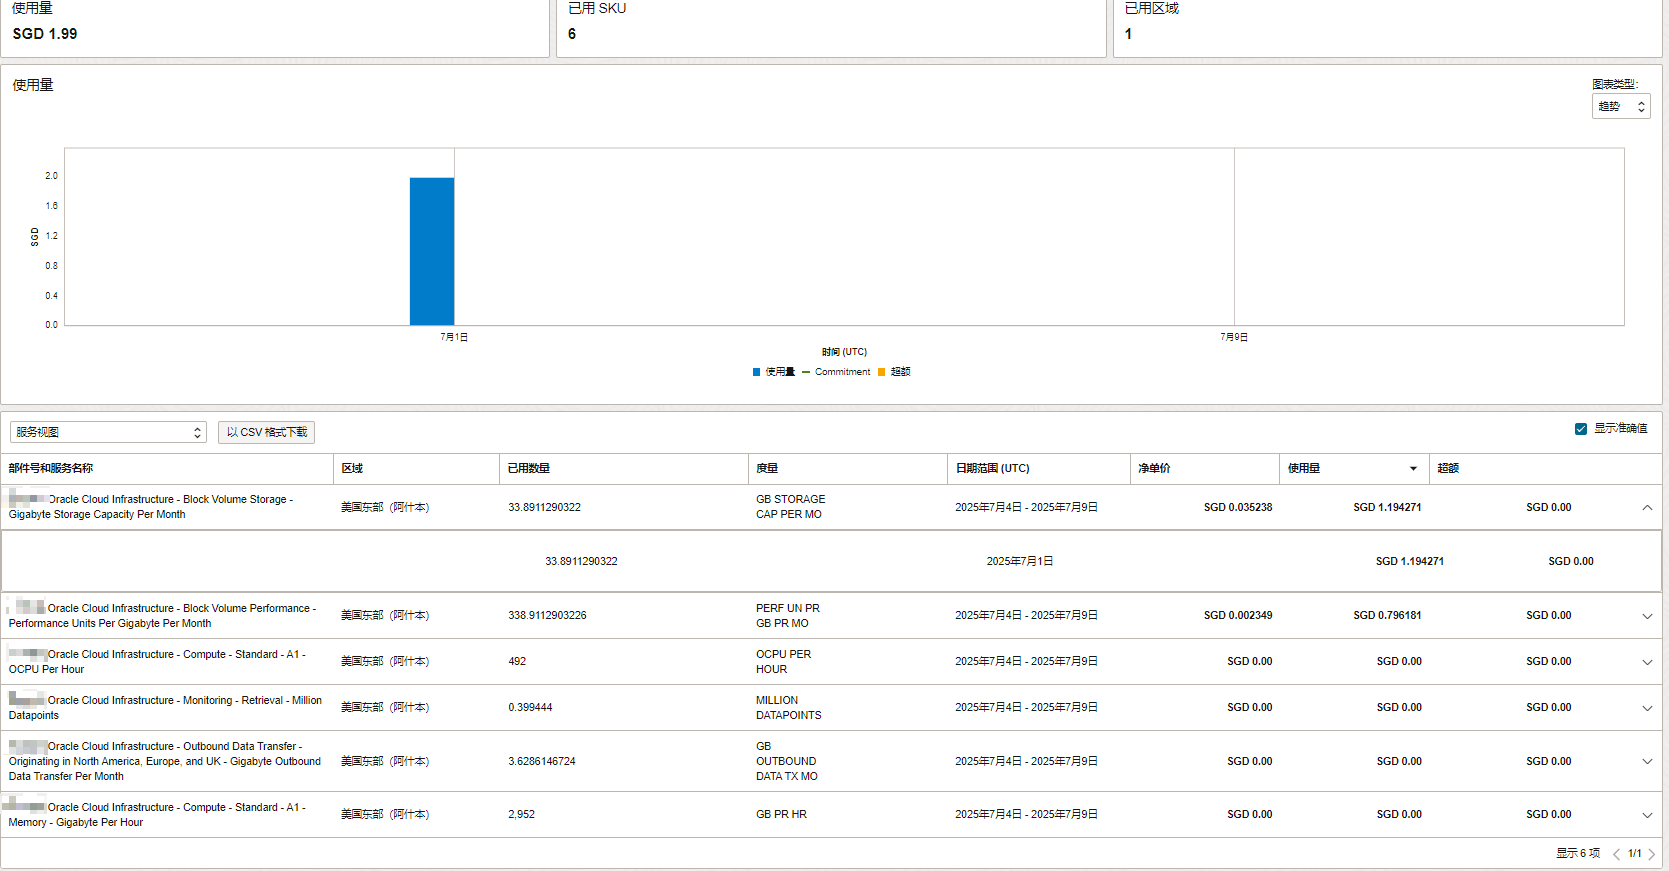Open the 服务视图 dropdown selector

pos(108,432)
